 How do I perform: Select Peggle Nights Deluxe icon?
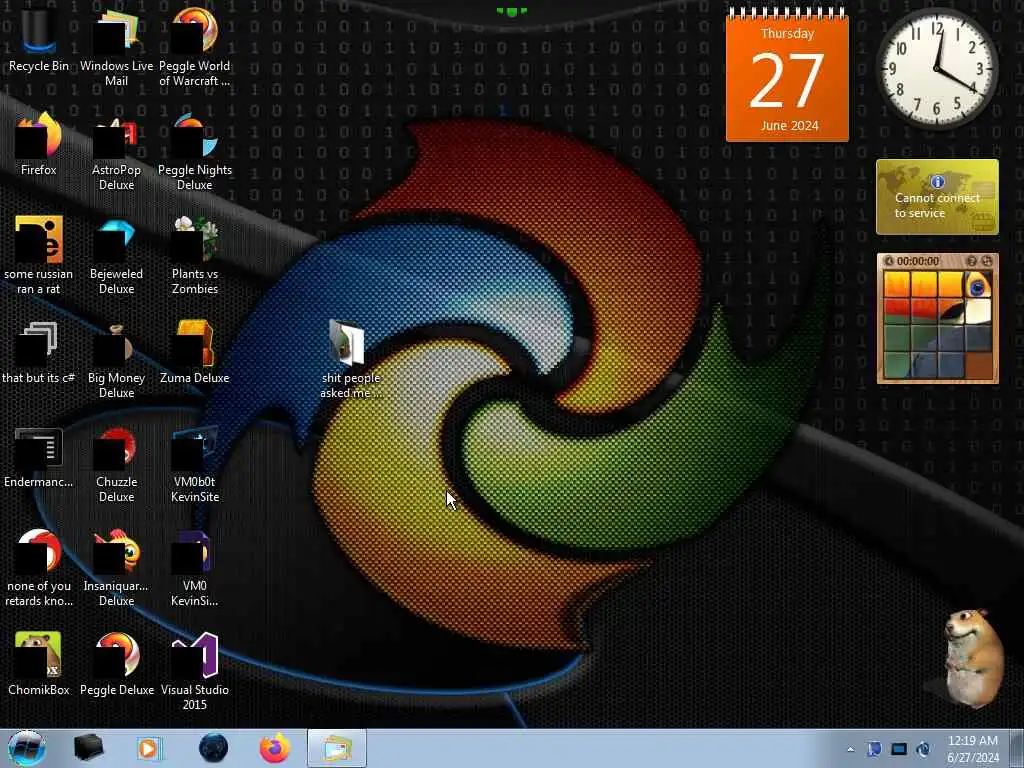click(195, 152)
